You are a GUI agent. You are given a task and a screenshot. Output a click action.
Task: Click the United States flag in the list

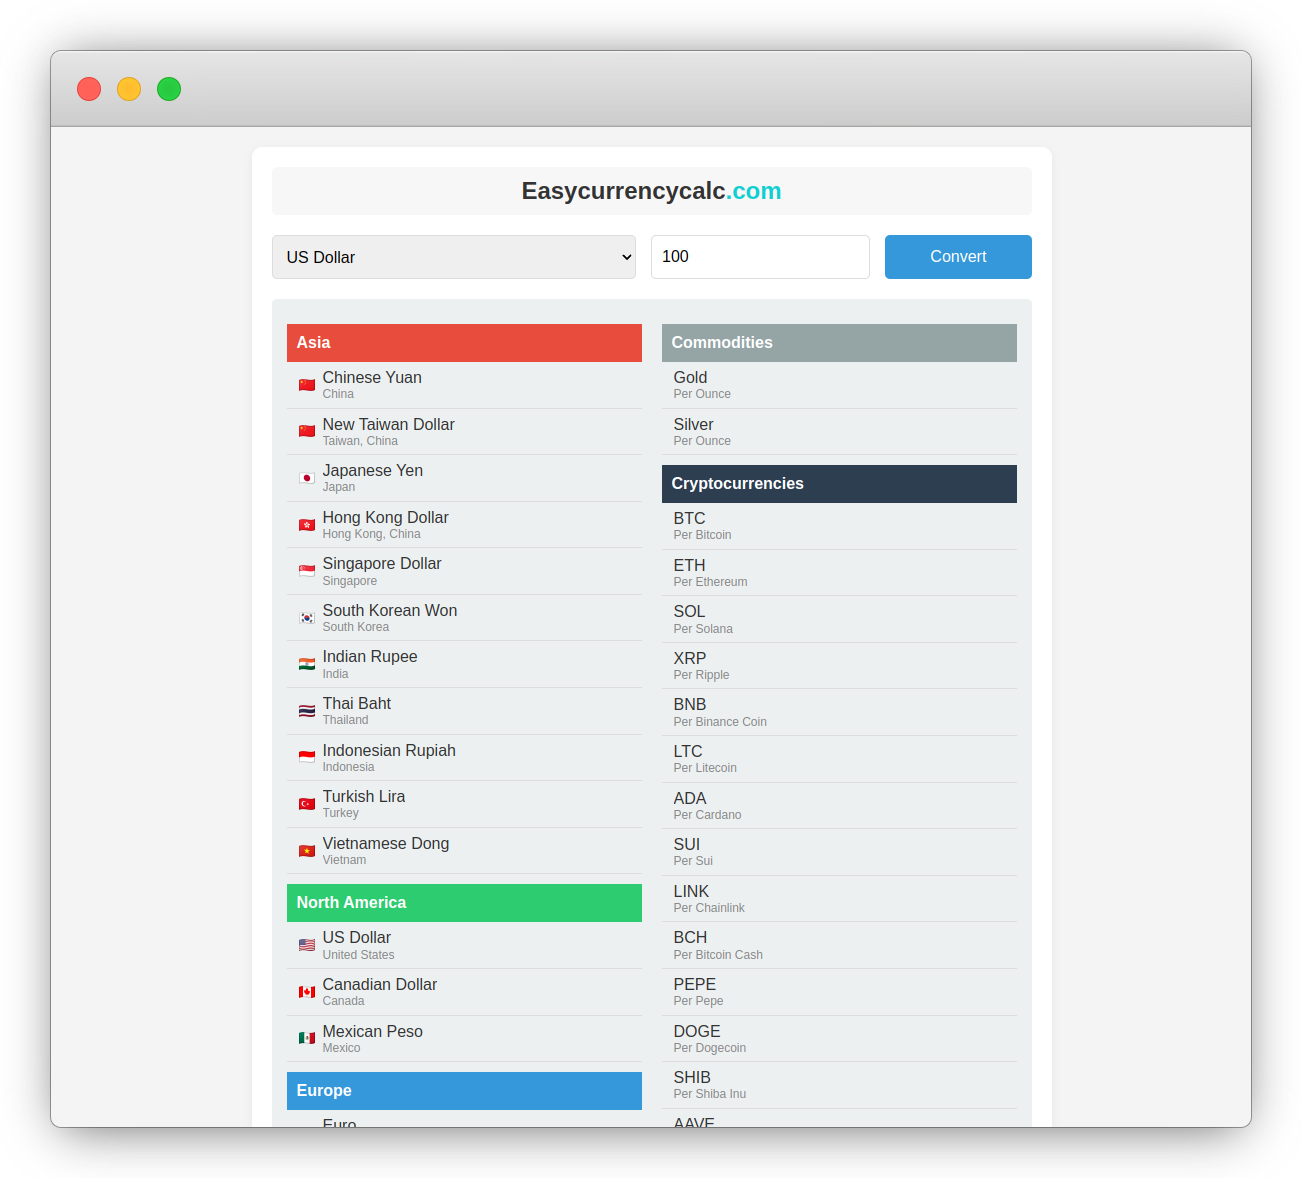point(307,945)
